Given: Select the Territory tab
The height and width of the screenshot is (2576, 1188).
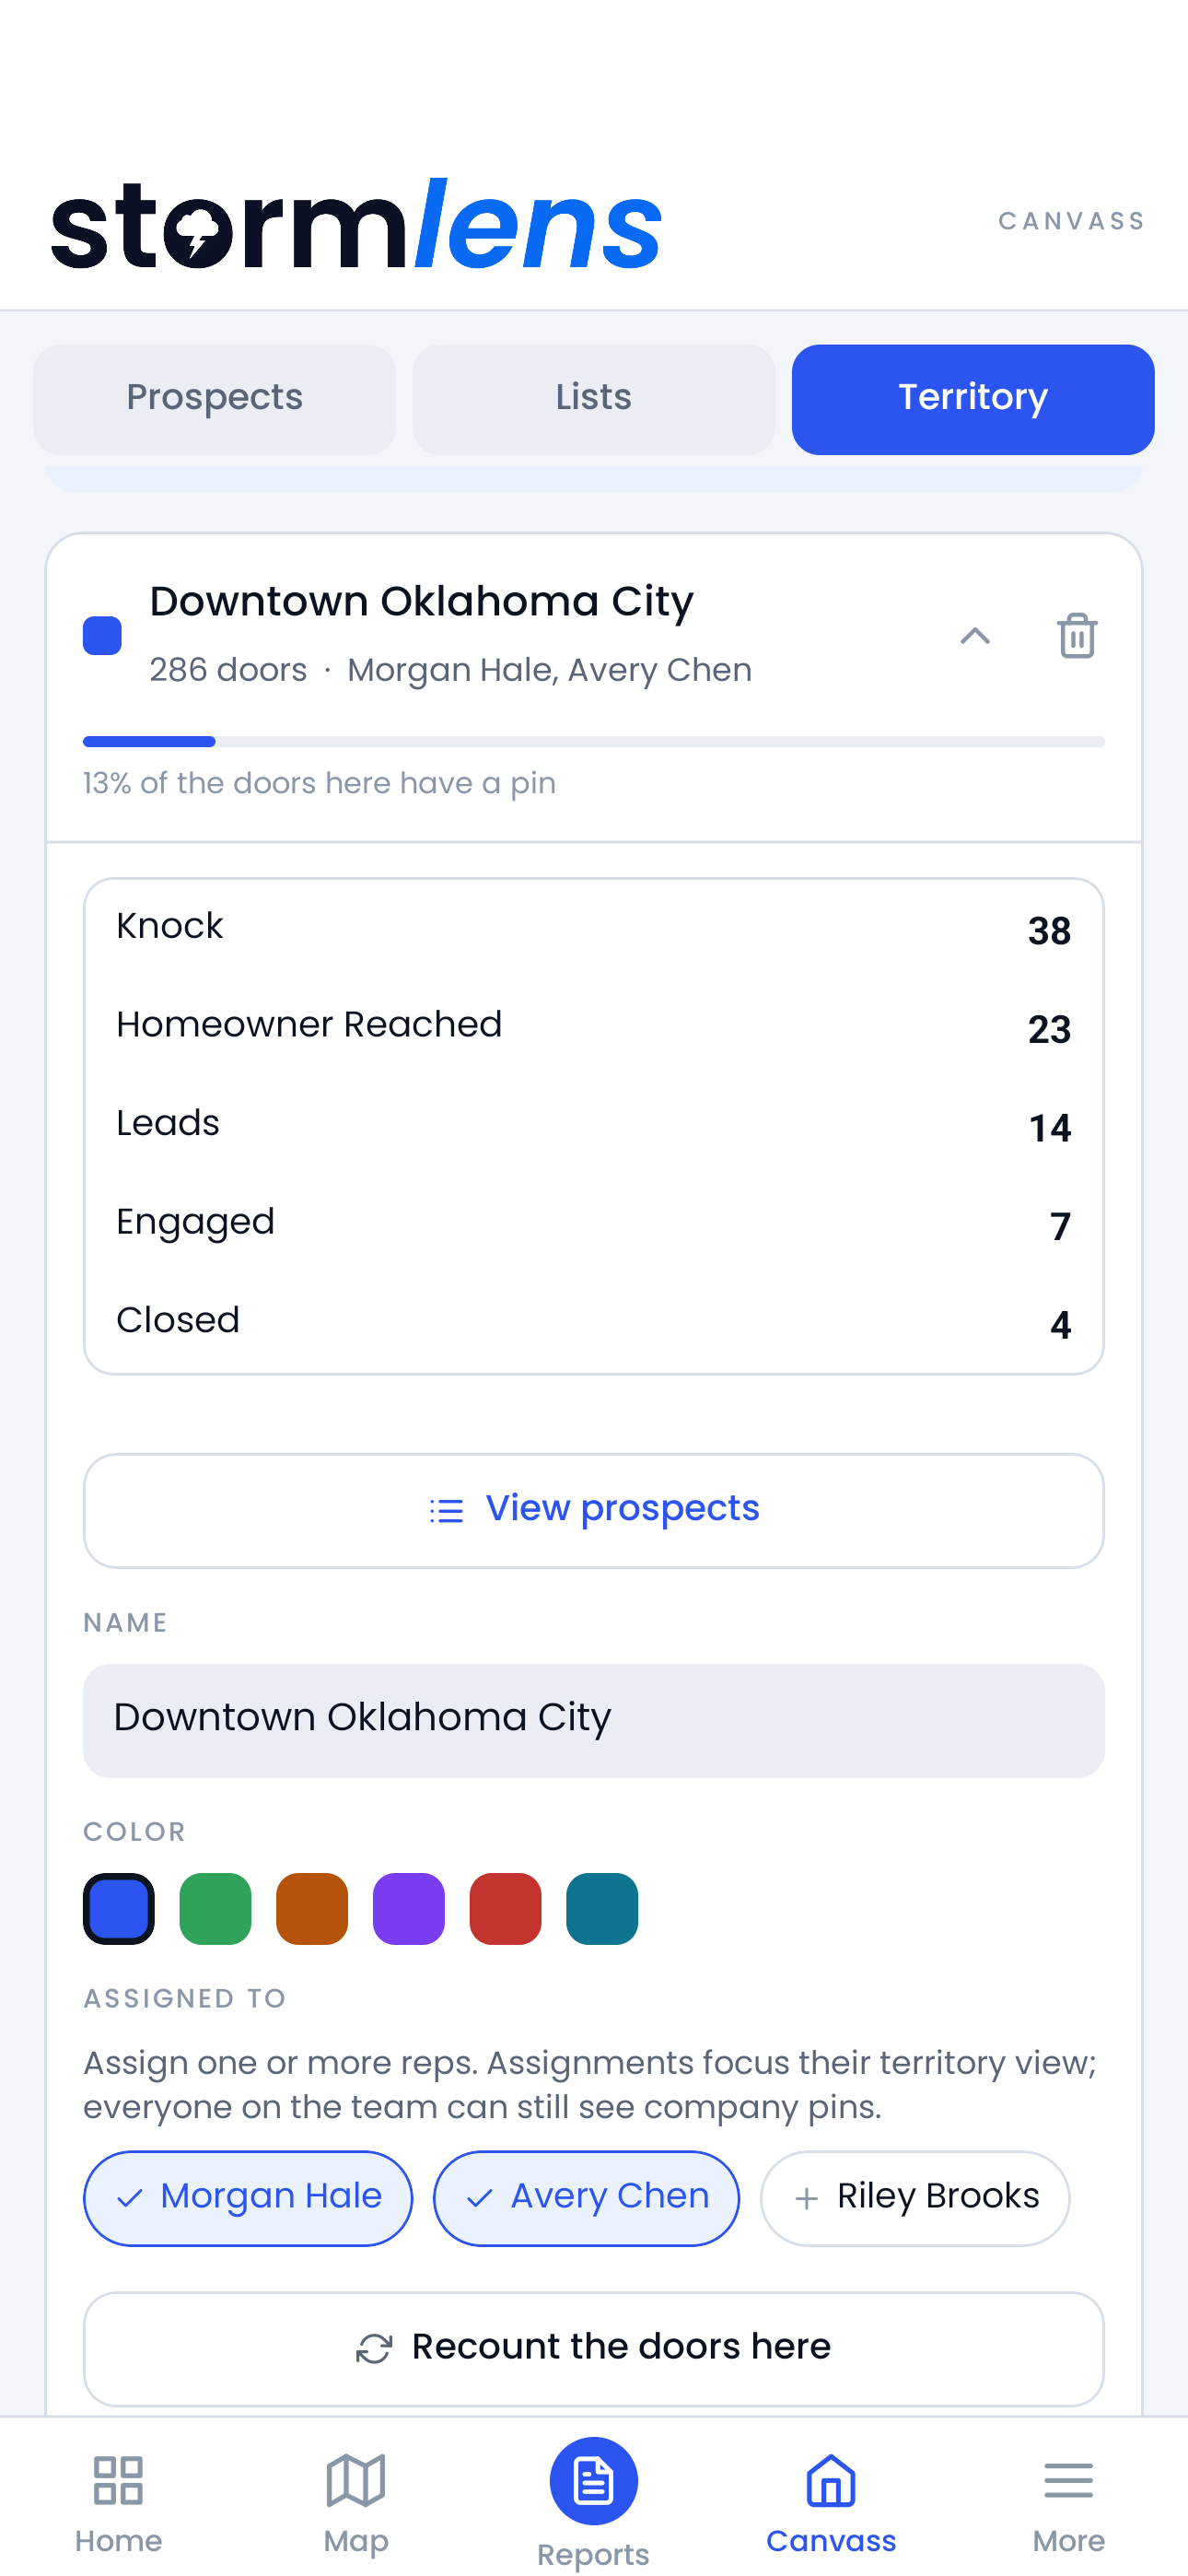Looking at the screenshot, I should pos(973,399).
